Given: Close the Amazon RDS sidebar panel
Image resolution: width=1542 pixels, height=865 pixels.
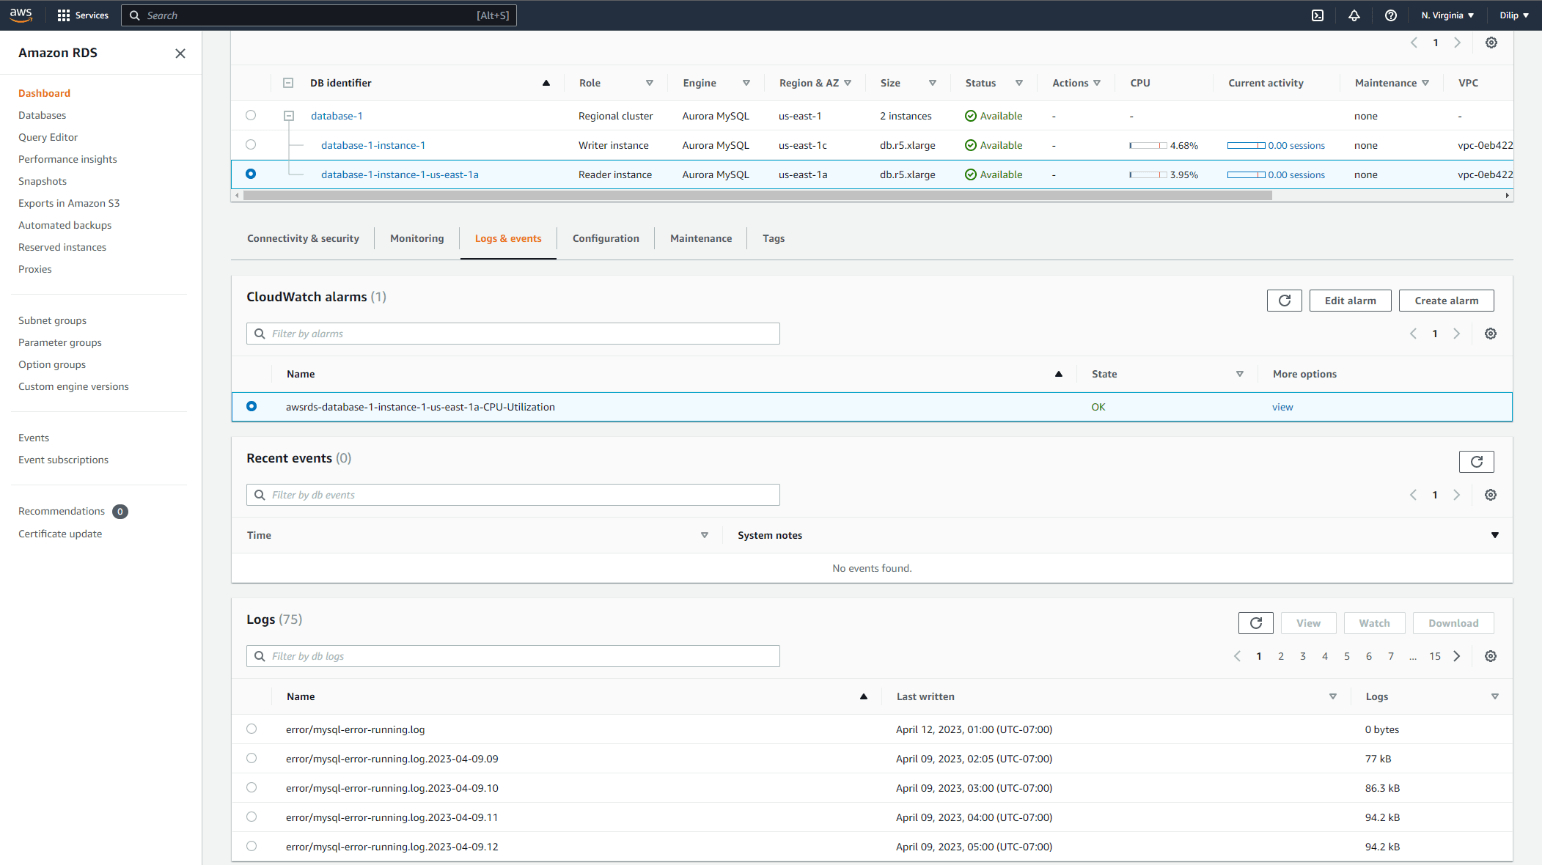Looking at the screenshot, I should pyautogui.click(x=180, y=53).
